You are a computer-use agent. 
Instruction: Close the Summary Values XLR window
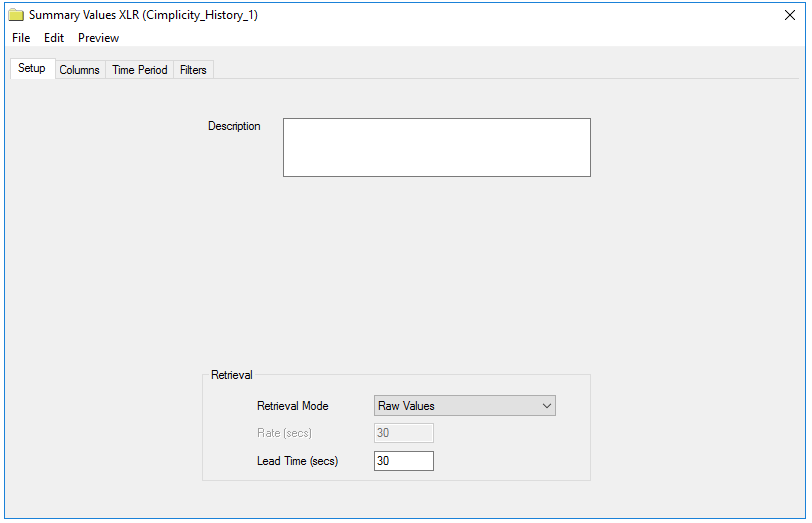(x=790, y=15)
